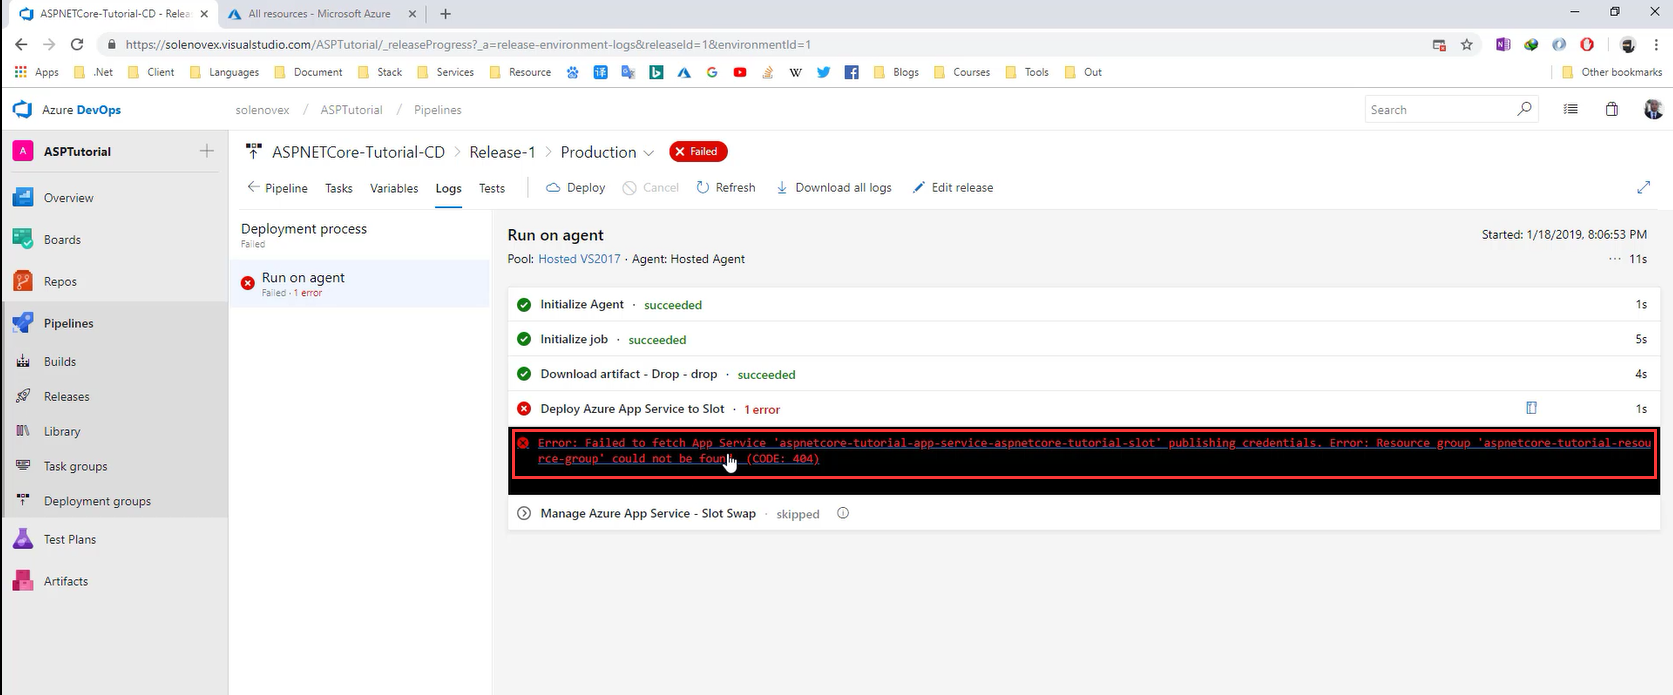Image resolution: width=1673 pixels, height=695 pixels.
Task: Click the Azure DevOps logo
Action: point(67,110)
